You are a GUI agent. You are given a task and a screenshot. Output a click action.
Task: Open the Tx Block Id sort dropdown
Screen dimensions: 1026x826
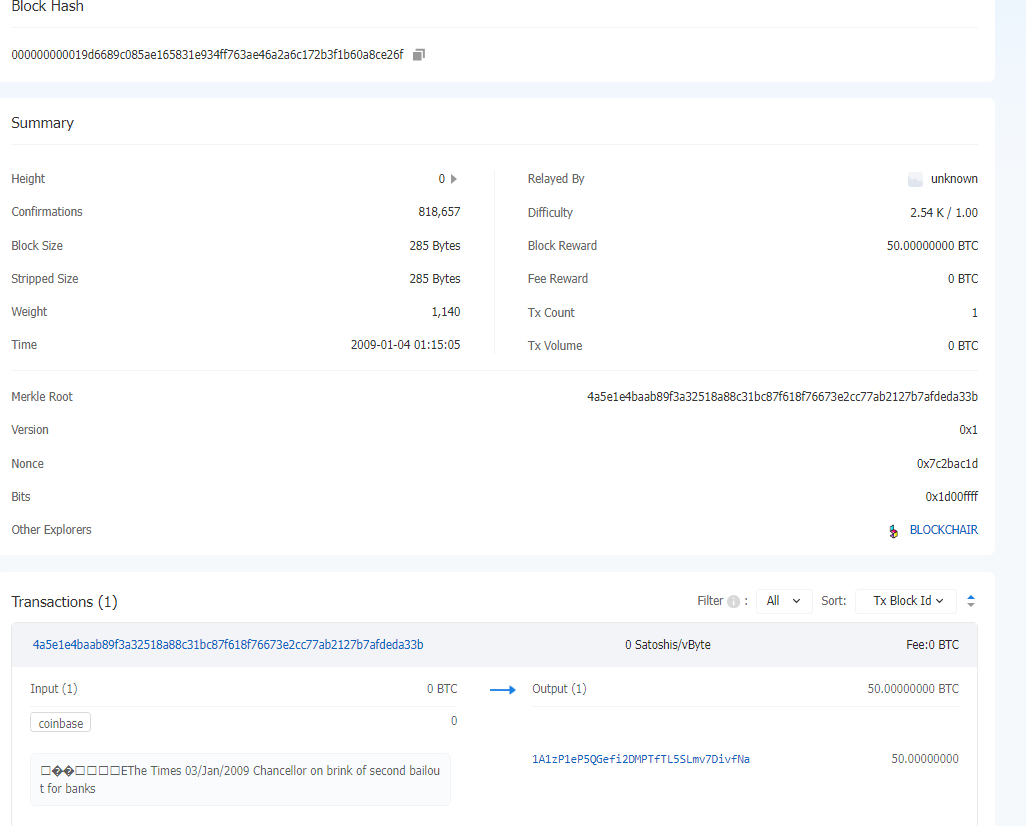(907, 601)
